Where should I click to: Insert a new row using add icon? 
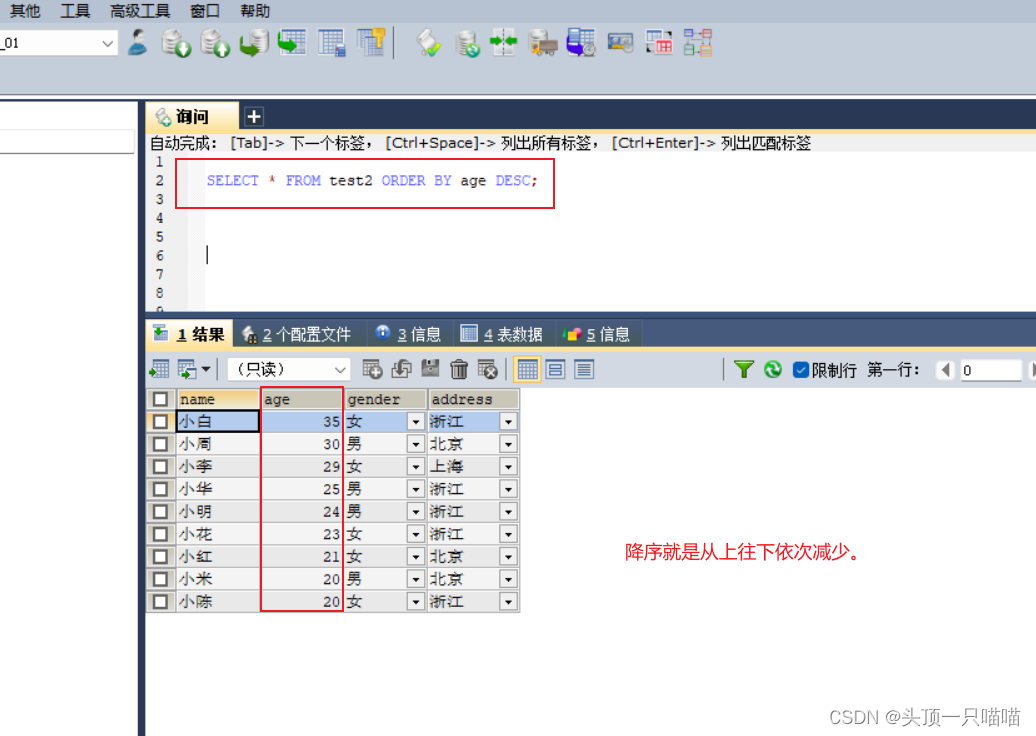pyautogui.click(x=371, y=369)
